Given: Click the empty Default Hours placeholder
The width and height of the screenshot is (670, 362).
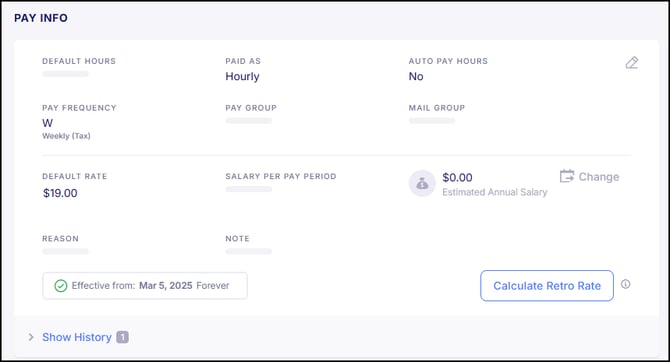Looking at the screenshot, I should (x=65, y=74).
